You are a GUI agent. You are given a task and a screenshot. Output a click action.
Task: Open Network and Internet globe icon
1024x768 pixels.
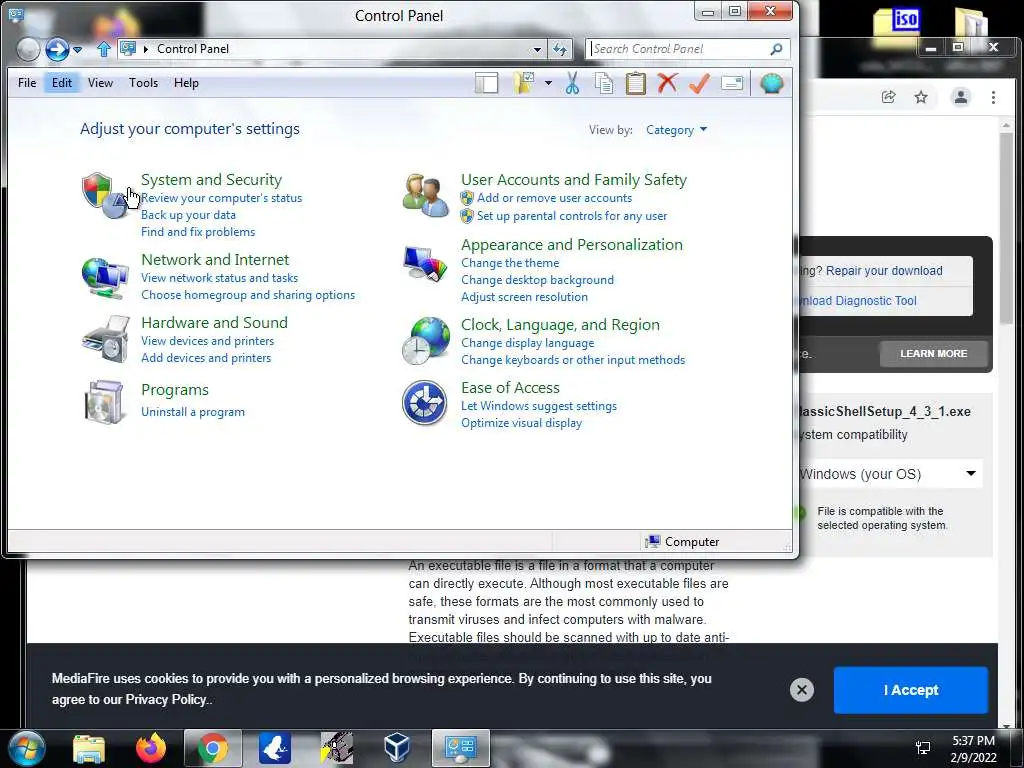104,276
